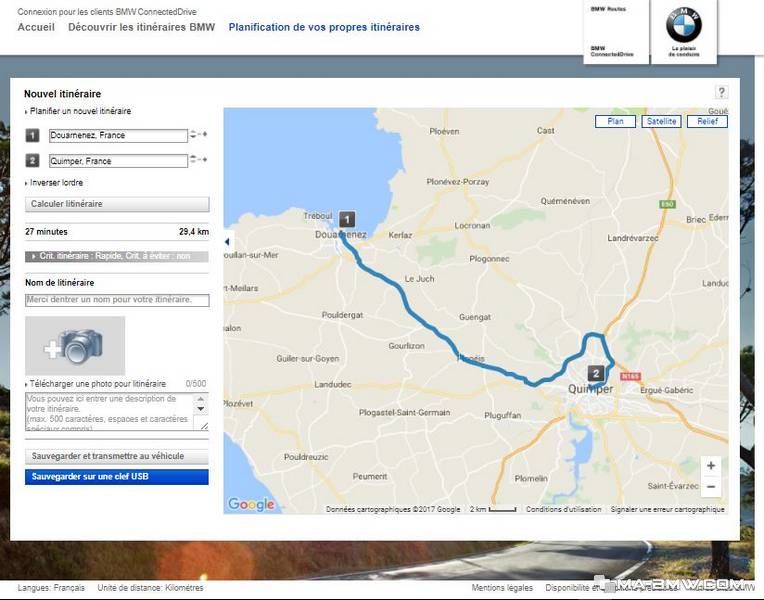Reorder Douarnenez waypoint using up-down arrows
The image size is (764, 600).
pos(193,134)
